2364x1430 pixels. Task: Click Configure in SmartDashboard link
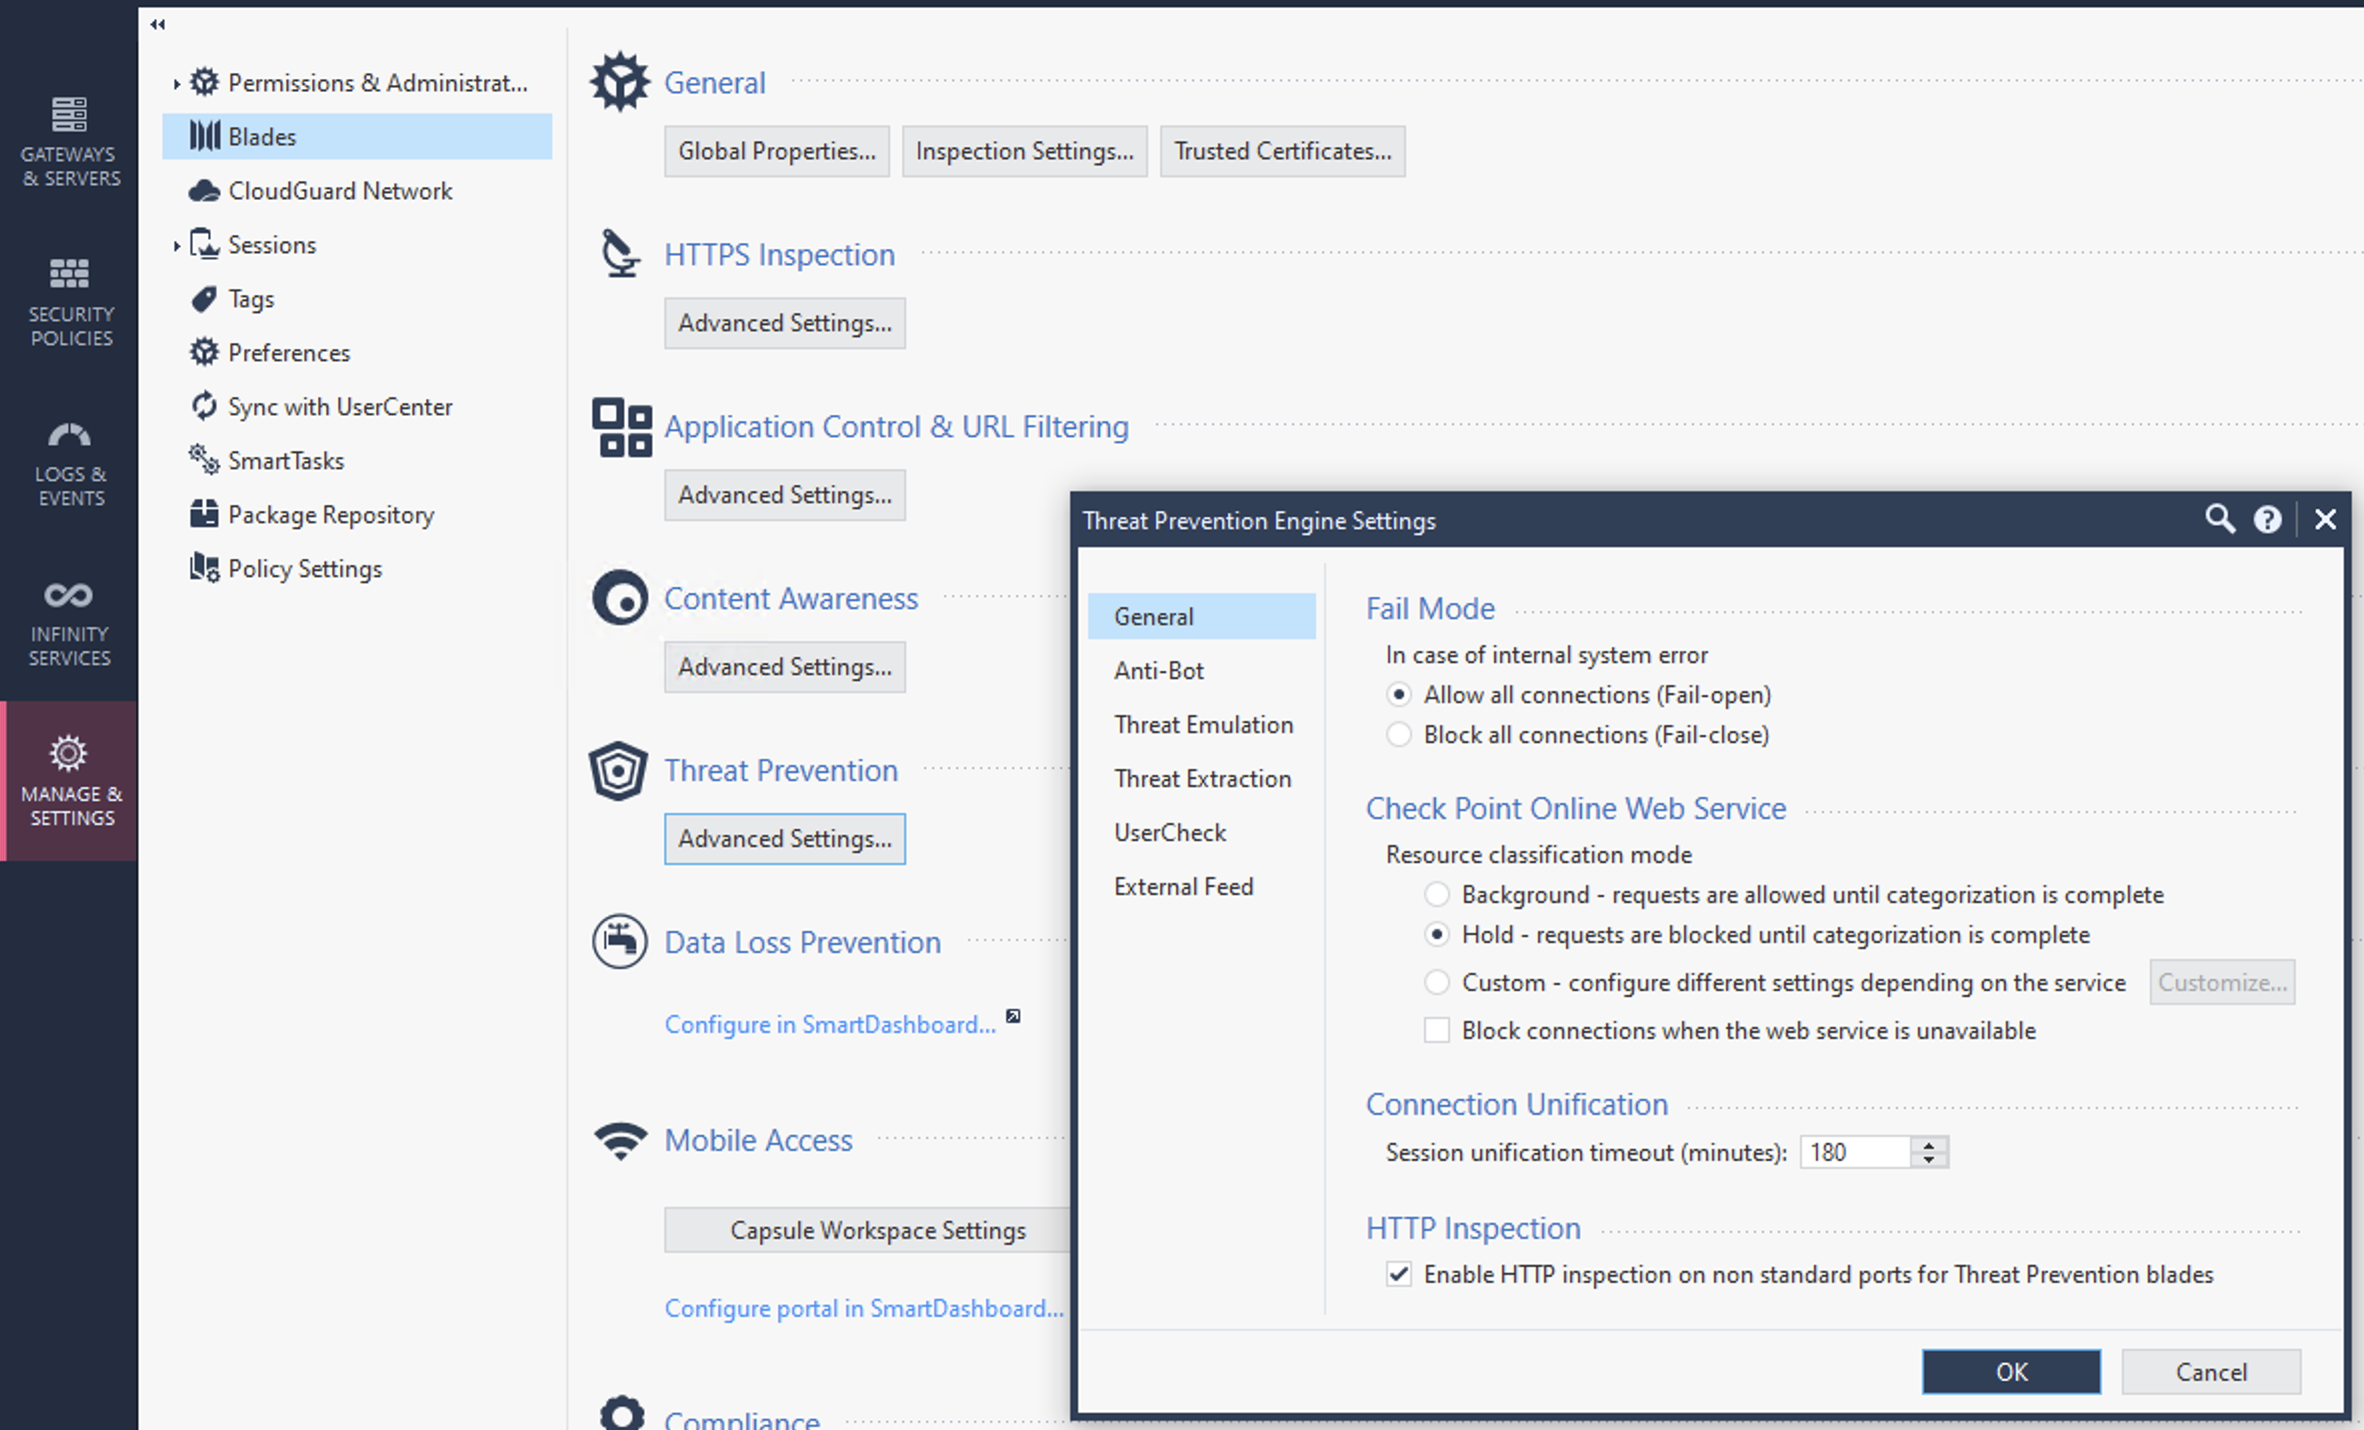[x=830, y=1024]
